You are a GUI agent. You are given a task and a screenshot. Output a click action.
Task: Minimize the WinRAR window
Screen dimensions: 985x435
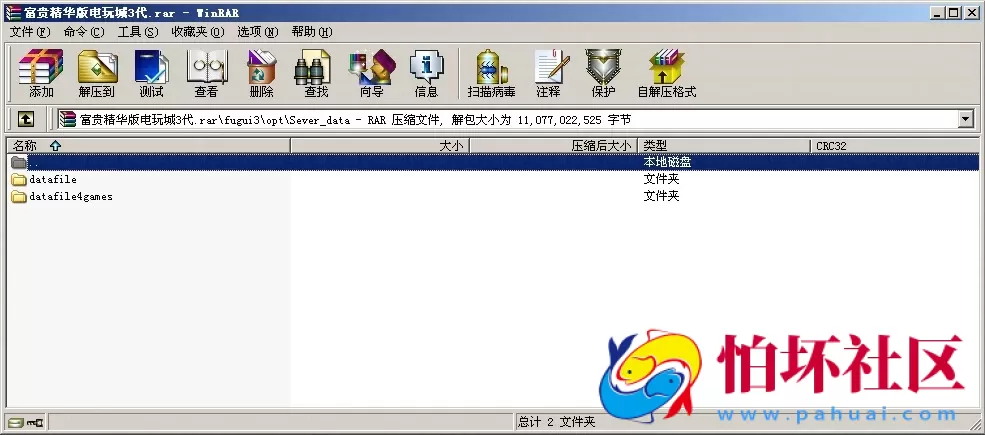pos(937,13)
